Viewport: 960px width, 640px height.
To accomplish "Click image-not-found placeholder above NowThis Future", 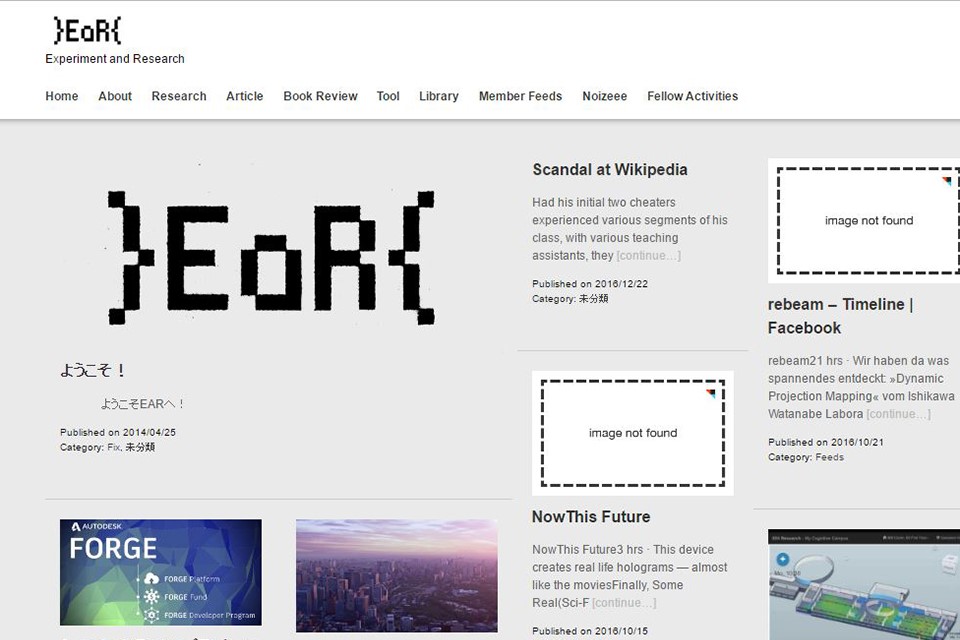I will (x=632, y=433).
